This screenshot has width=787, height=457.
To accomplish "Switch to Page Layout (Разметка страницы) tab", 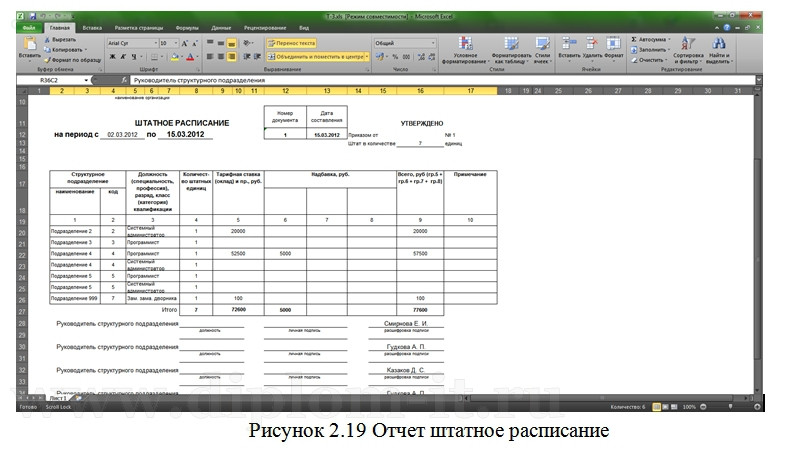I will [x=139, y=28].
